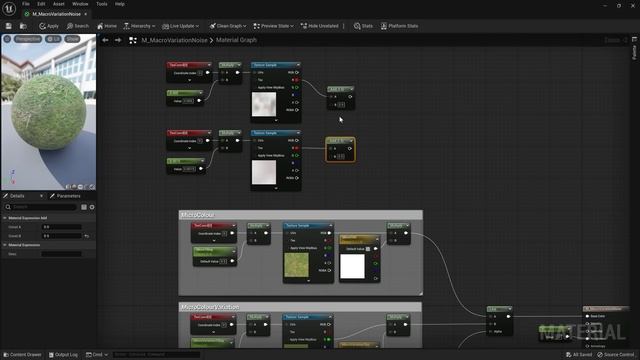Collapse the Material Expression section
Viewport: 640px width, 360px height.
5,245
